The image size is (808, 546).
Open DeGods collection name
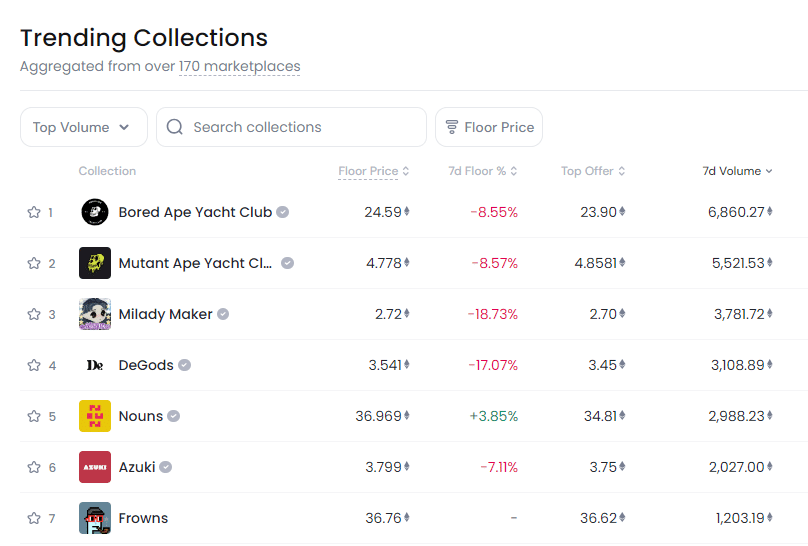click(146, 365)
